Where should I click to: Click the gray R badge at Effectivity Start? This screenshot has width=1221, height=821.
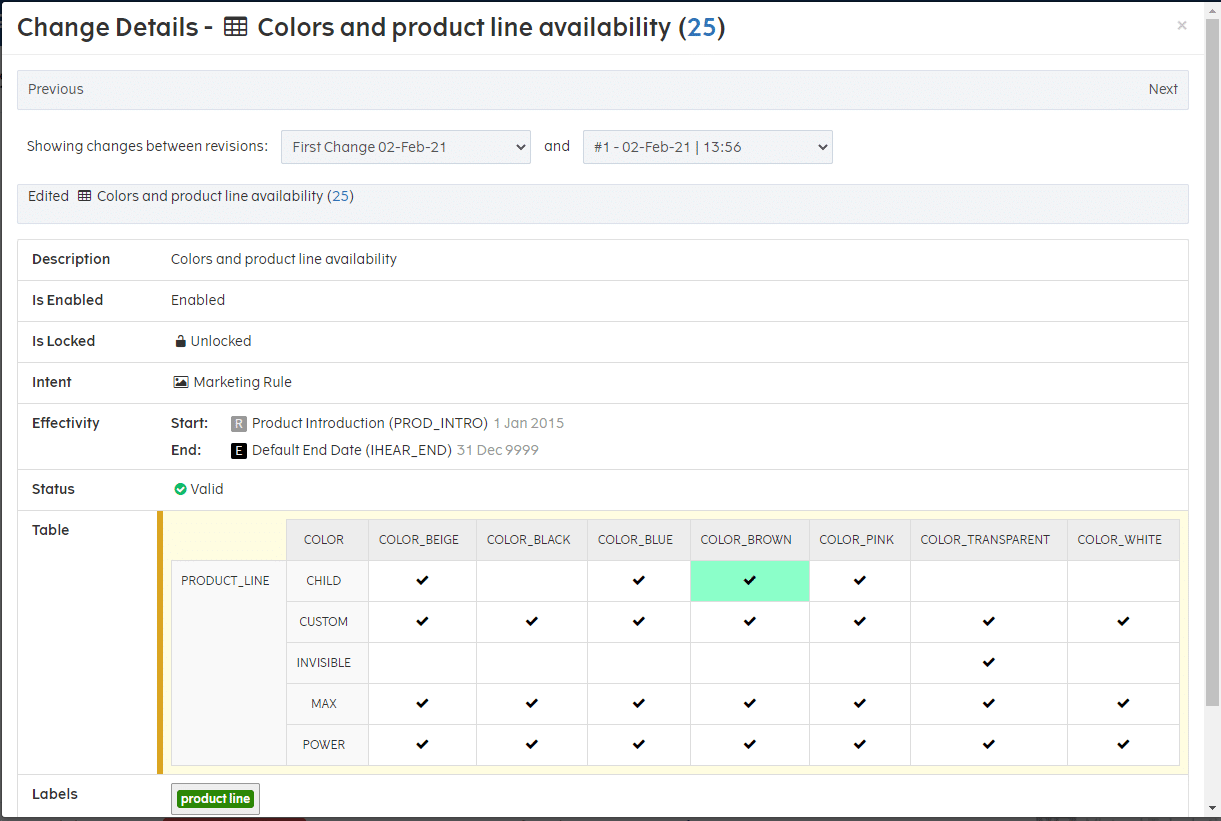[238, 424]
